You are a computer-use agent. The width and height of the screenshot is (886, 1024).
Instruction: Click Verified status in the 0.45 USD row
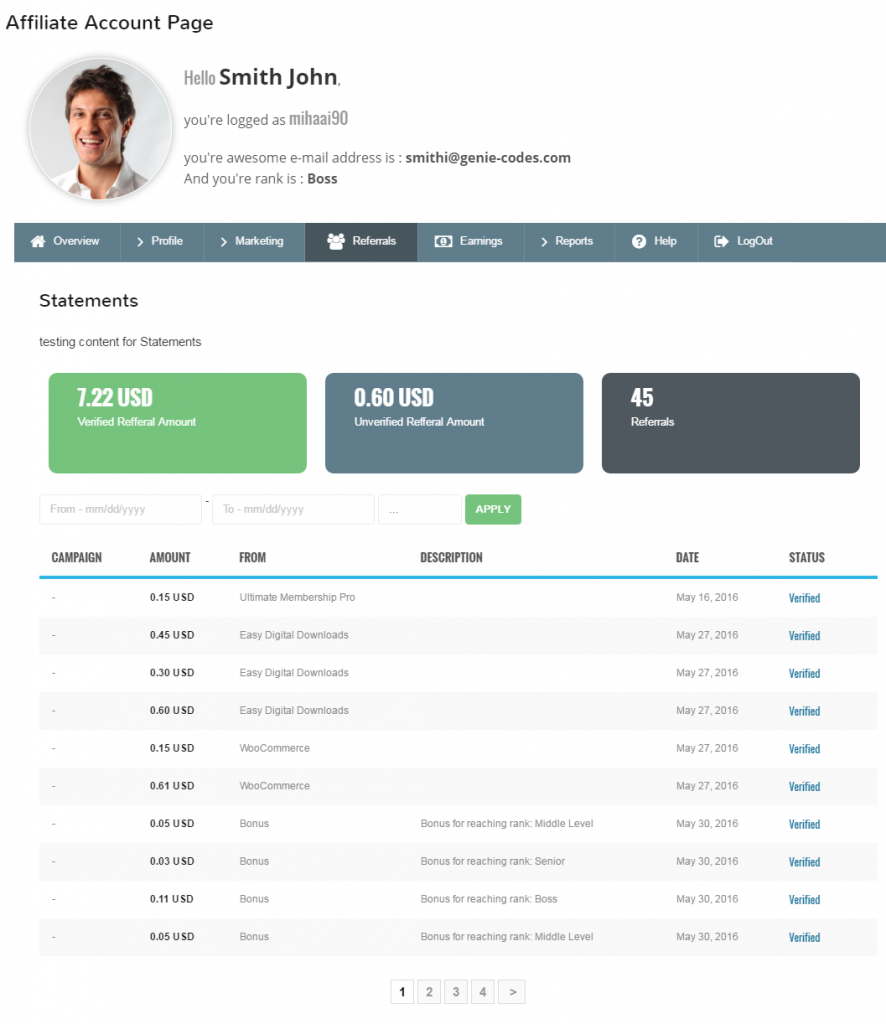pyautogui.click(x=804, y=636)
